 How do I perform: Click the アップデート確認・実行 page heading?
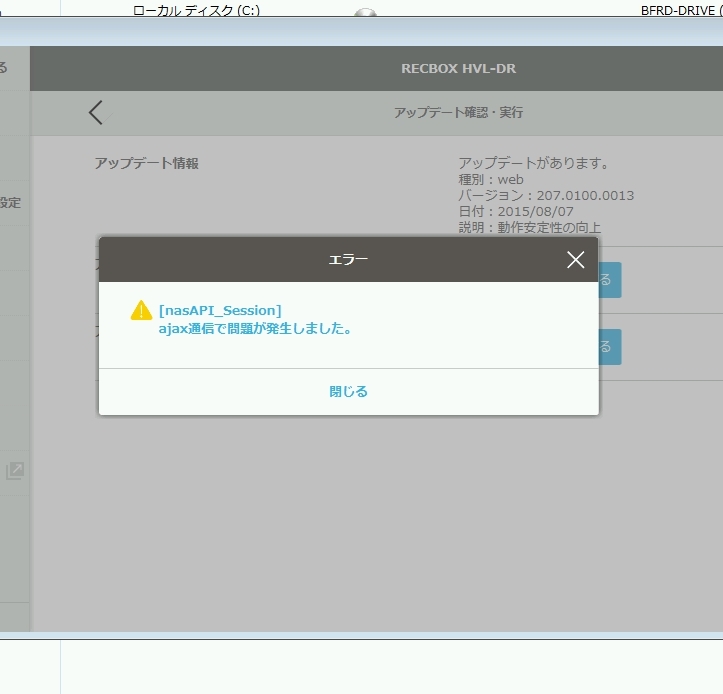coord(458,113)
